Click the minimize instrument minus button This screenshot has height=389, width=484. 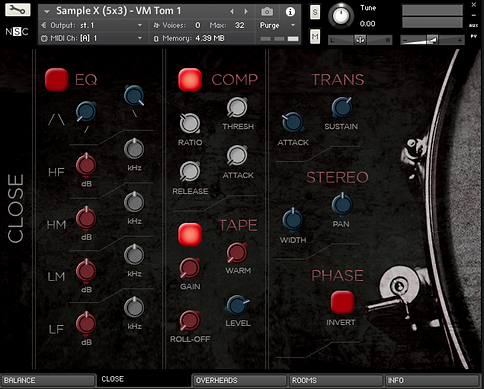474,15
